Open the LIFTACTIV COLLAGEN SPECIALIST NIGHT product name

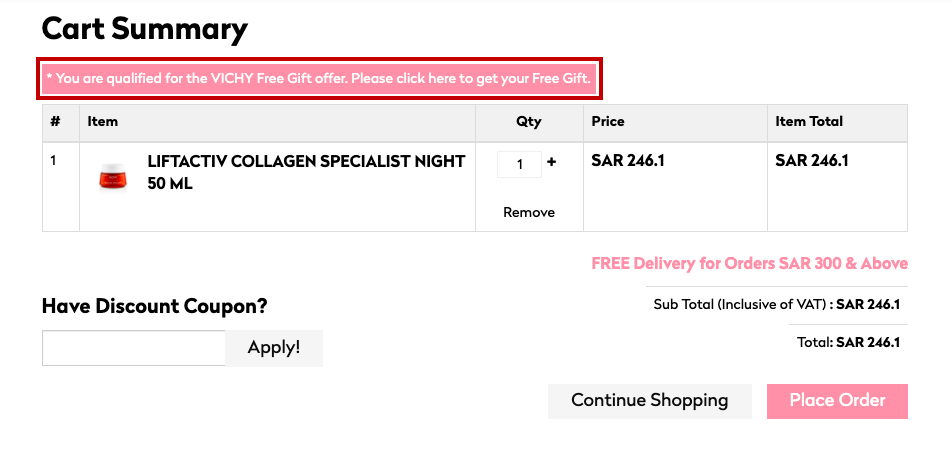coord(306,173)
